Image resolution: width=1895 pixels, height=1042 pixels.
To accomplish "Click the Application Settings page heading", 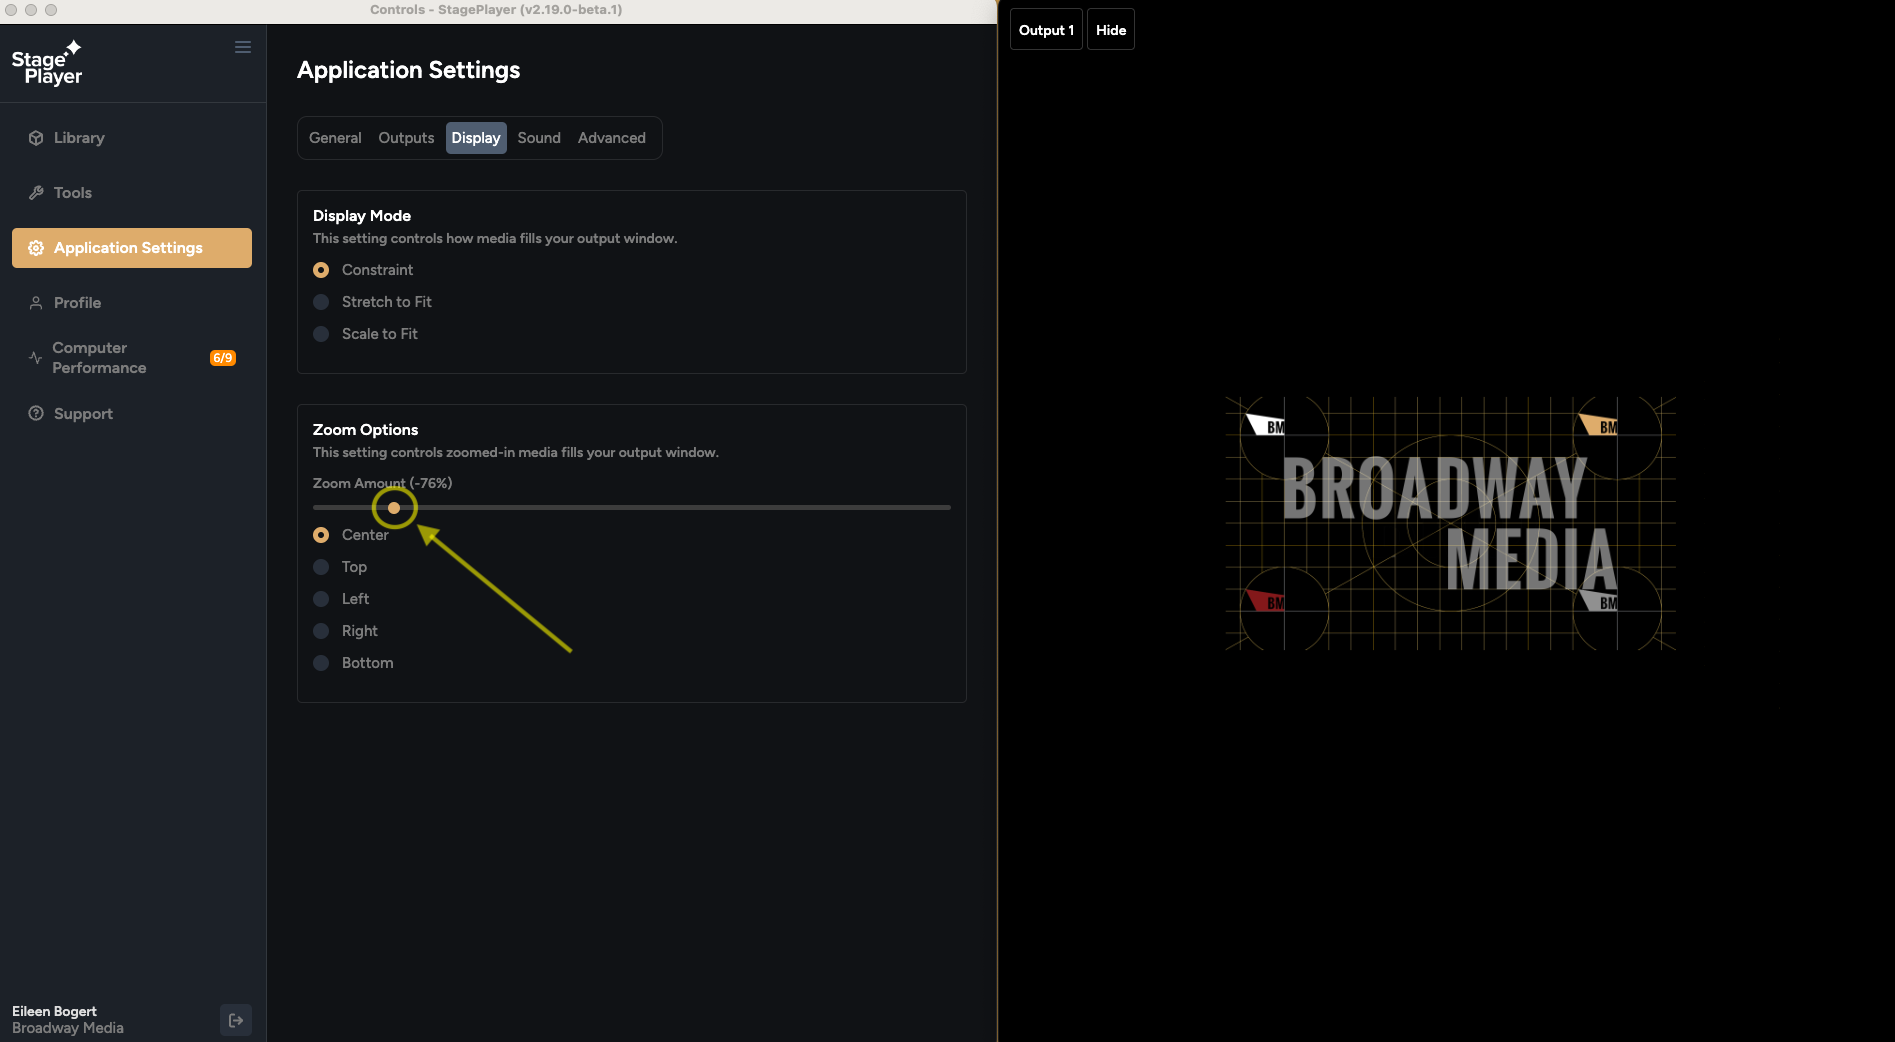I will pos(408,70).
